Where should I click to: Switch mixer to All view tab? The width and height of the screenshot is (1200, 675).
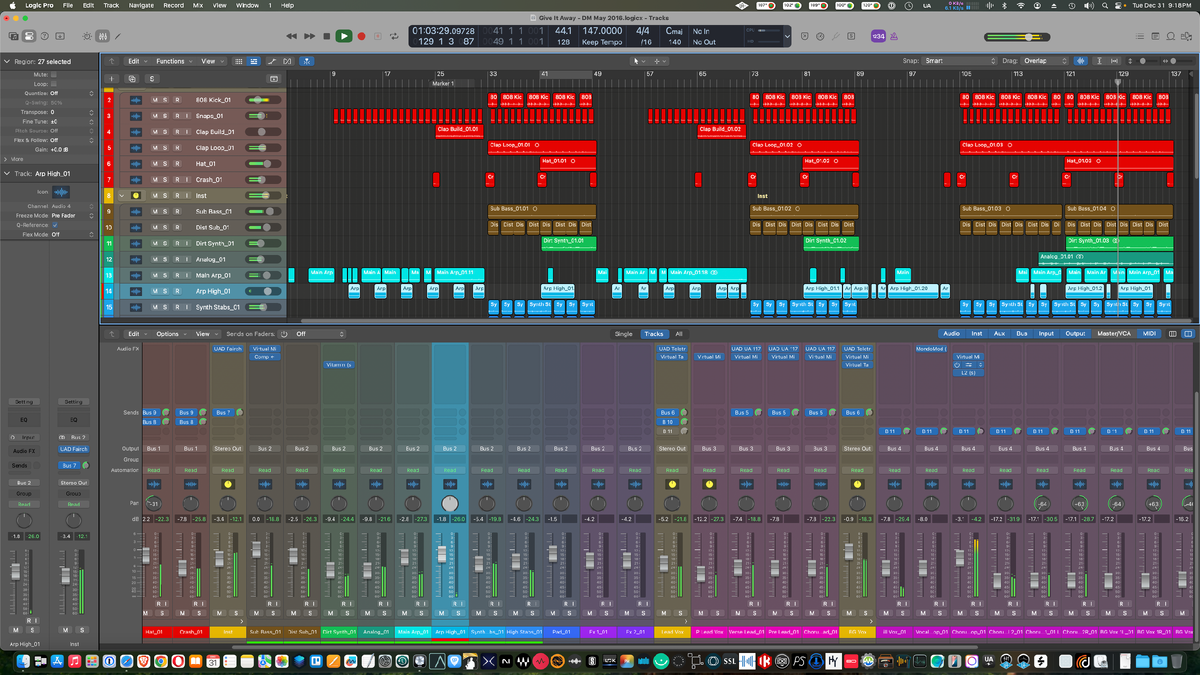[x=678, y=334]
